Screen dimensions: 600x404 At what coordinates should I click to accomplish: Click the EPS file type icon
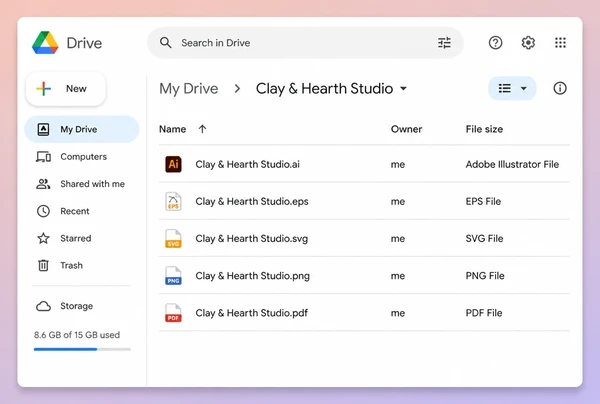click(x=173, y=201)
